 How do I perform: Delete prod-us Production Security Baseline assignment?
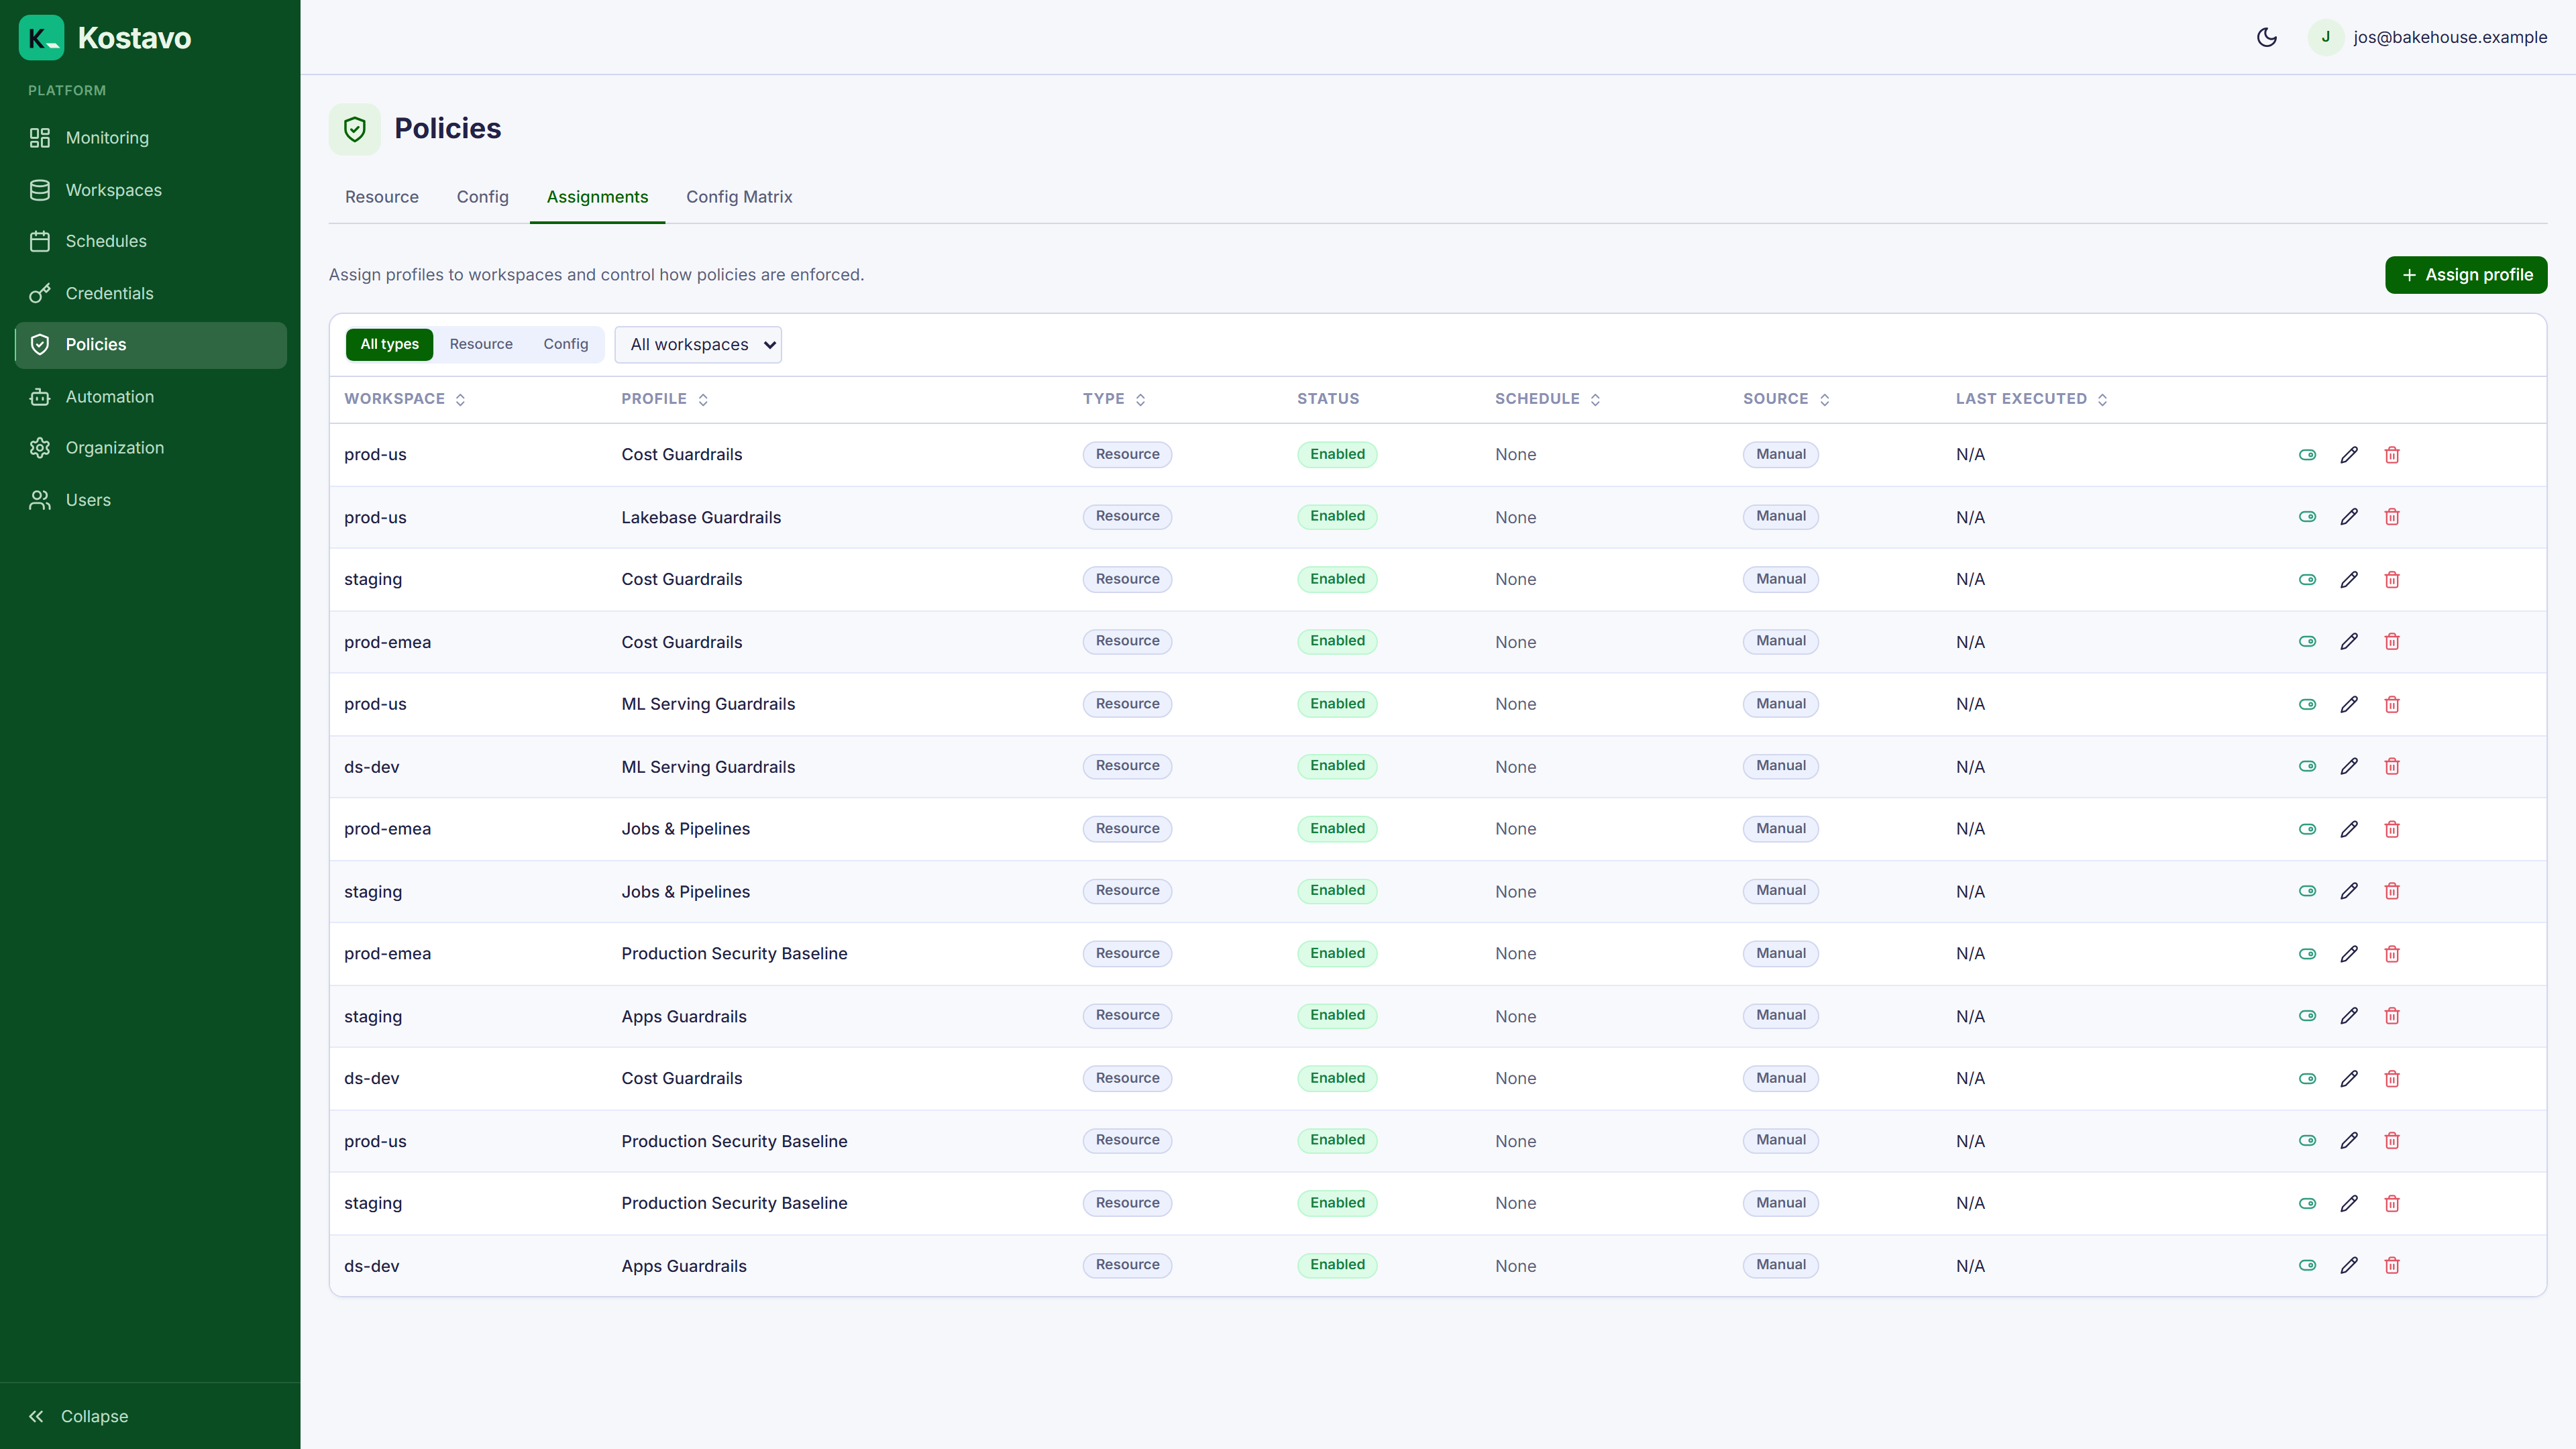2392,1141
